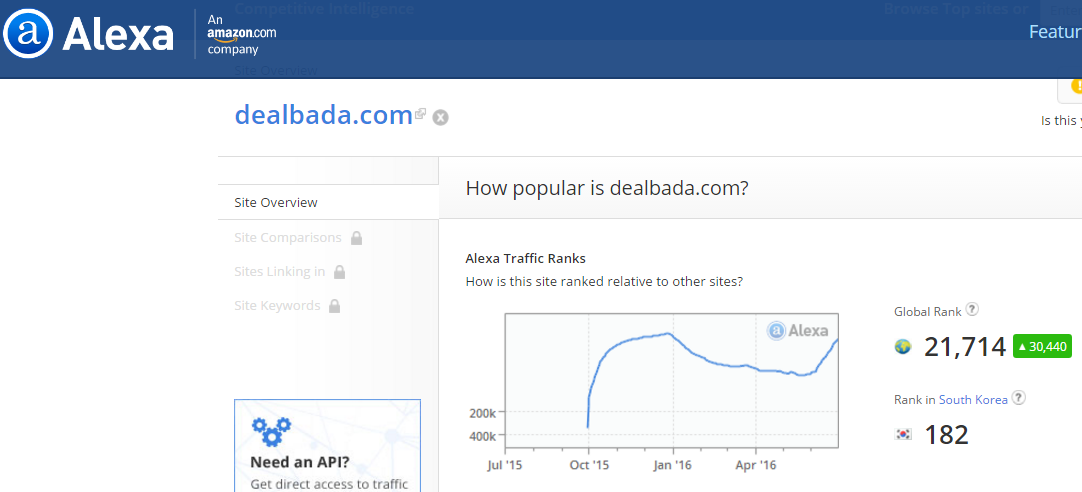Image resolution: width=1082 pixels, height=492 pixels.
Task: Click the dealbada.com site title link
Action: (x=323, y=114)
